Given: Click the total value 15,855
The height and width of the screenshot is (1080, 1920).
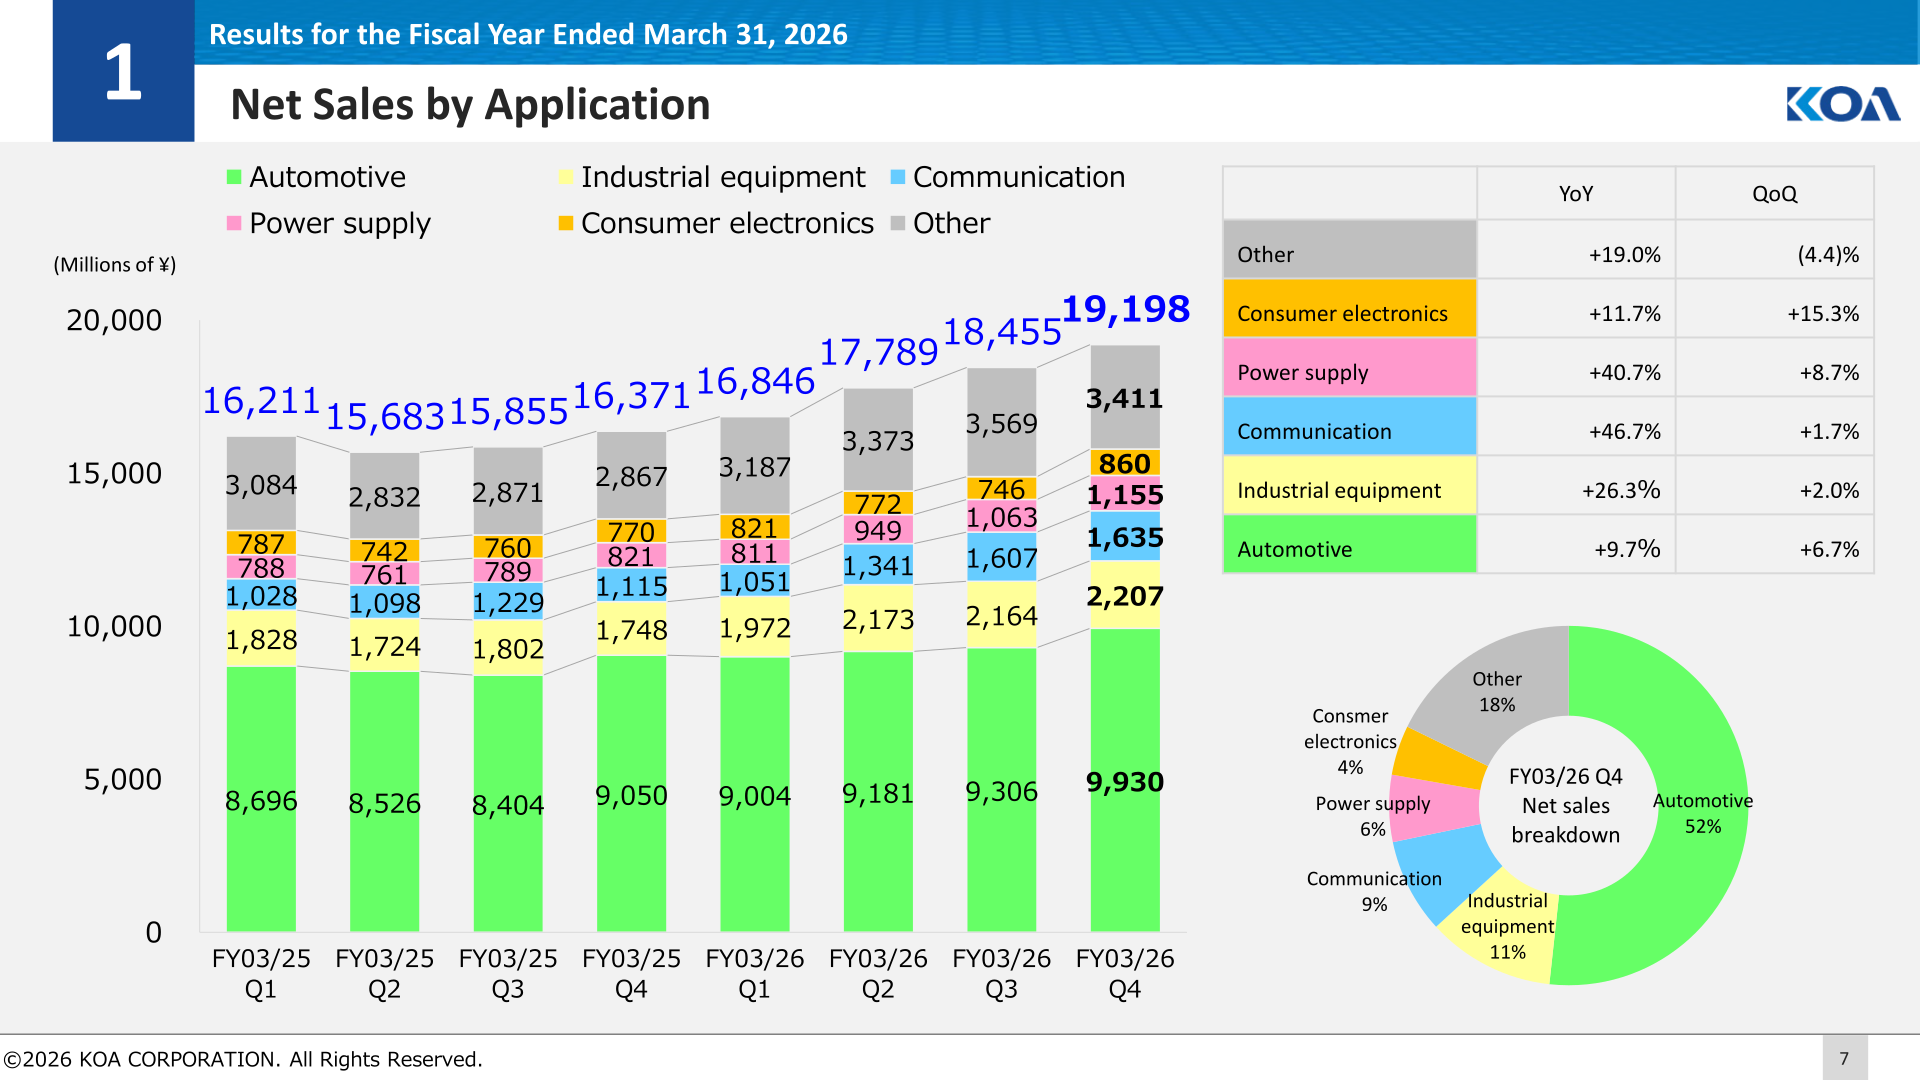Looking at the screenshot, I should pos(508,412).
